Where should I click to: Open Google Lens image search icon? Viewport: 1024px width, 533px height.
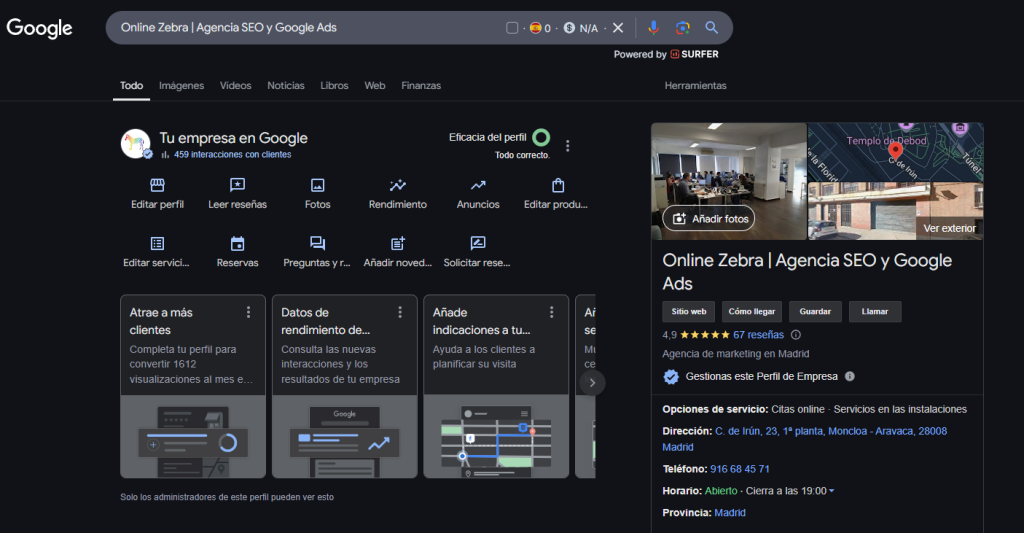click(682, 28)
